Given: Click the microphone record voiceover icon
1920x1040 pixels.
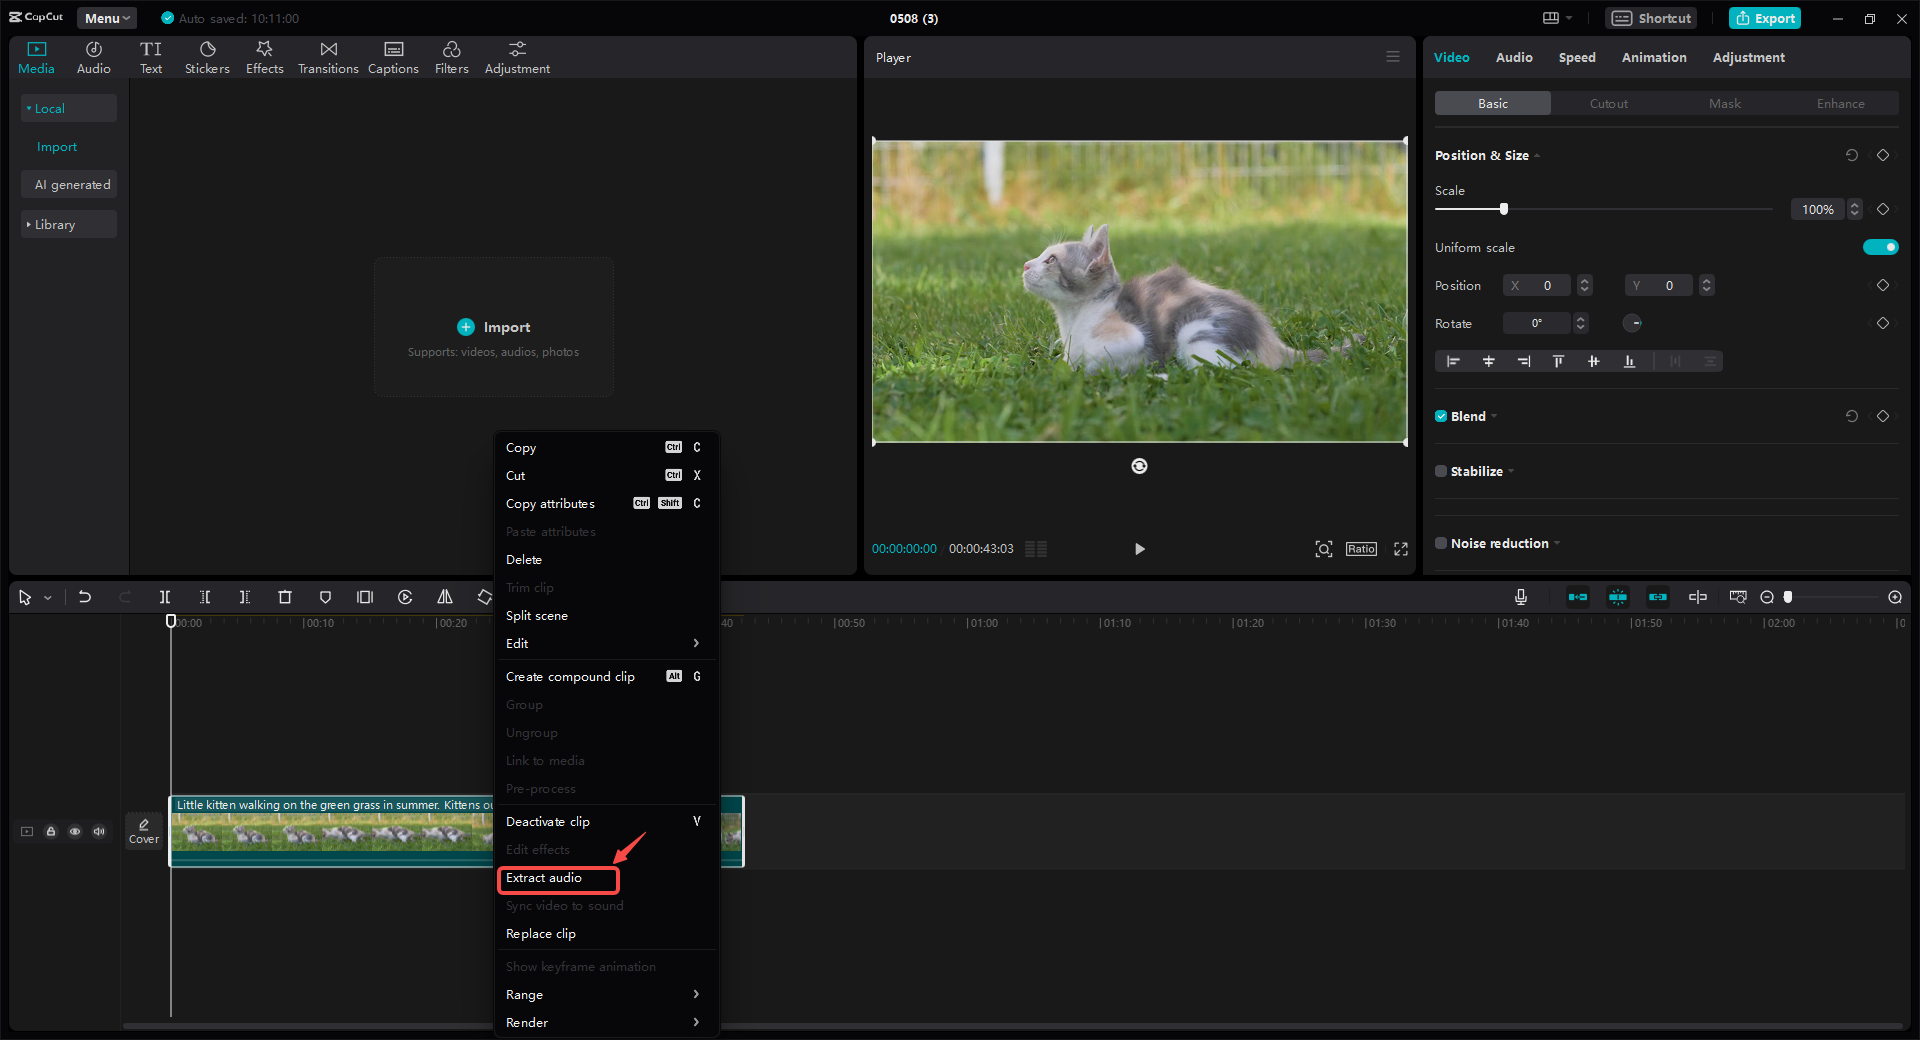Looking at the screenshot, I should click(1520, 597).
